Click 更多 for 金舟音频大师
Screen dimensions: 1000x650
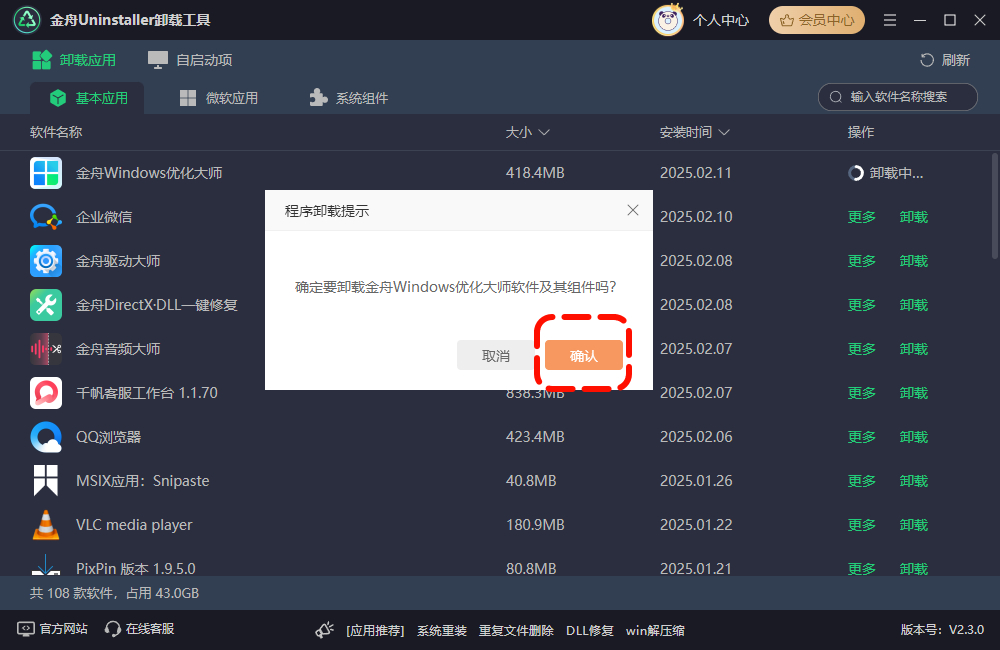pos(862,349)
